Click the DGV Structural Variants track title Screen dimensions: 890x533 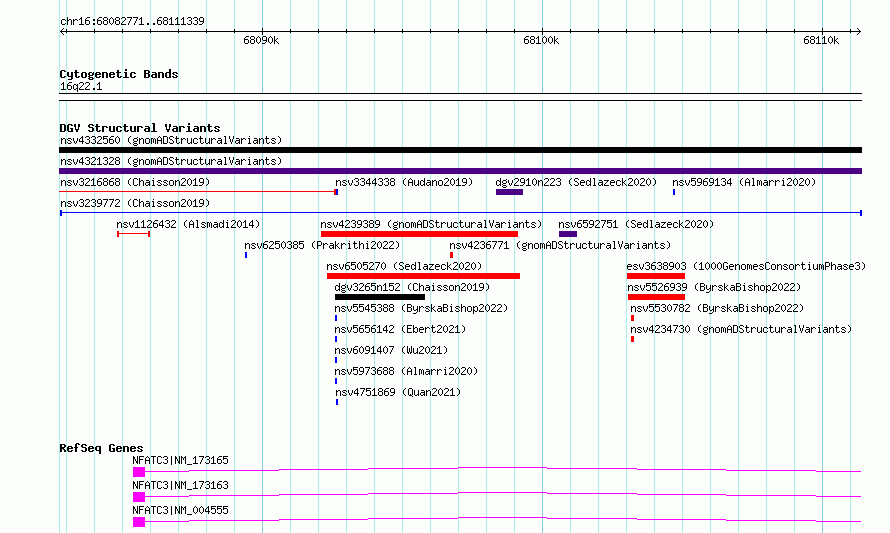[140, 128]
